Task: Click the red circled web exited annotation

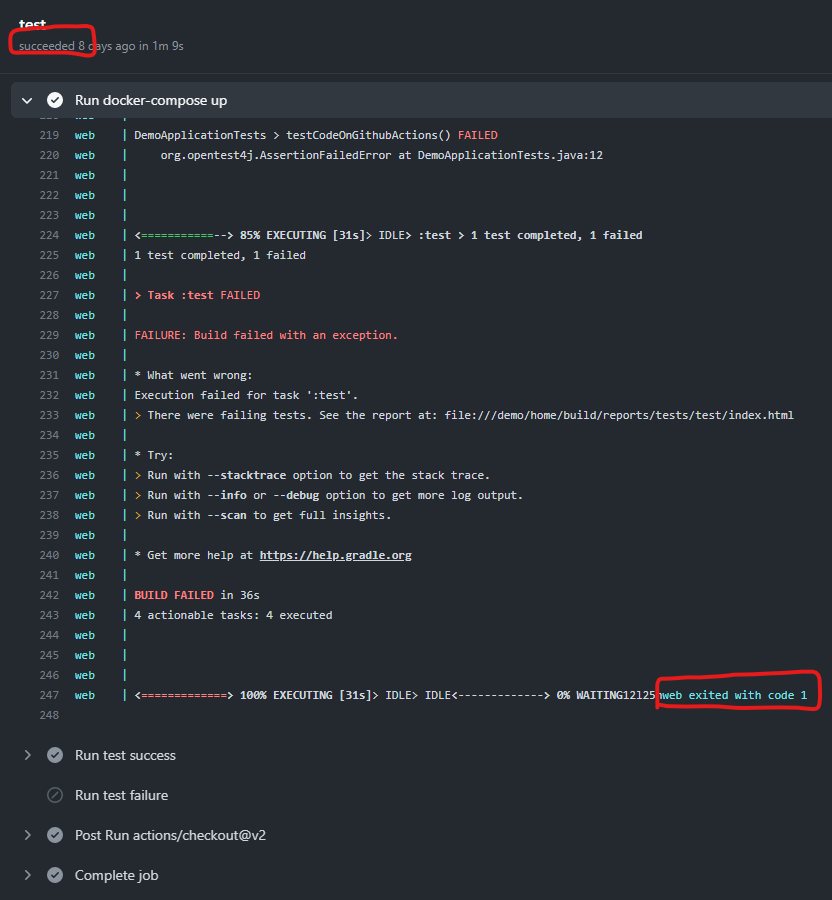Action: 737,694
